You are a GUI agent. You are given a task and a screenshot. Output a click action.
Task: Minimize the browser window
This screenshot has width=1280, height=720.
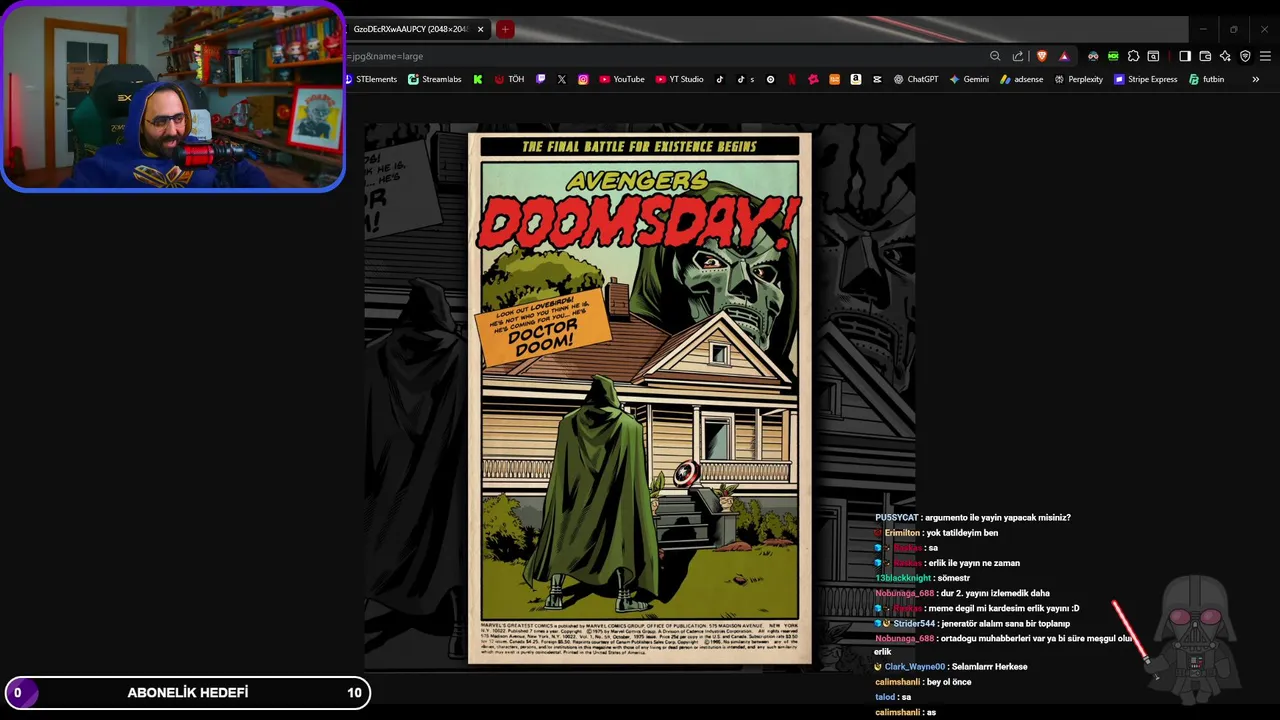click(1203, 29)
